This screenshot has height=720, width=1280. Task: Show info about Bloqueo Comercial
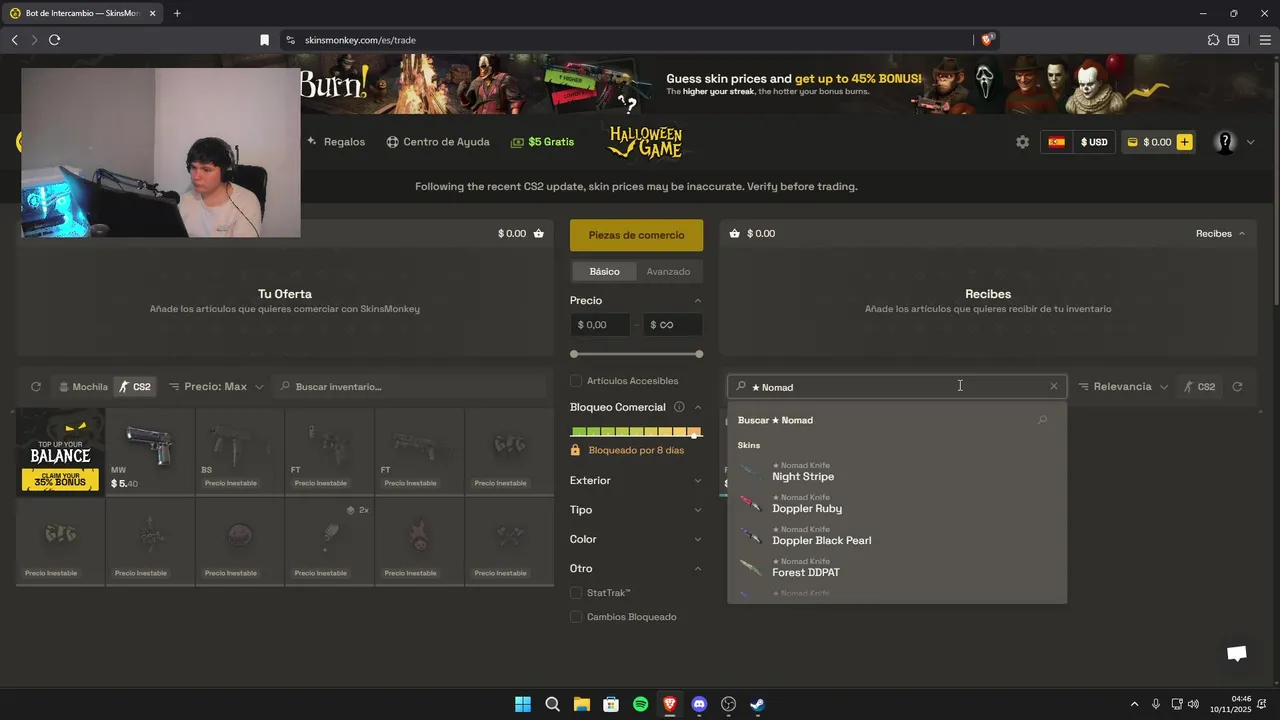[x=679, y=407]
